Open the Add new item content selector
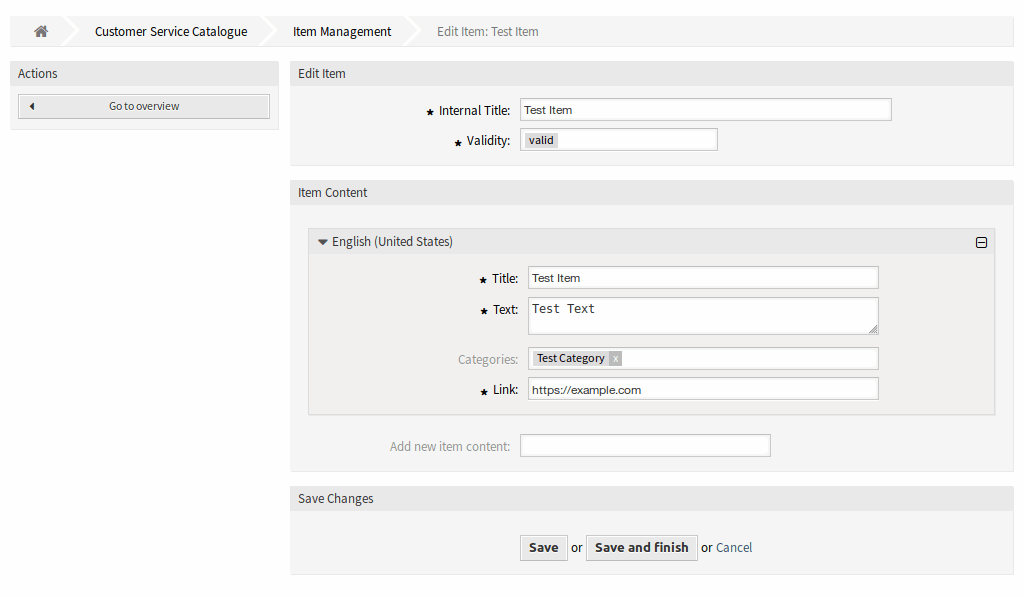 645,445
